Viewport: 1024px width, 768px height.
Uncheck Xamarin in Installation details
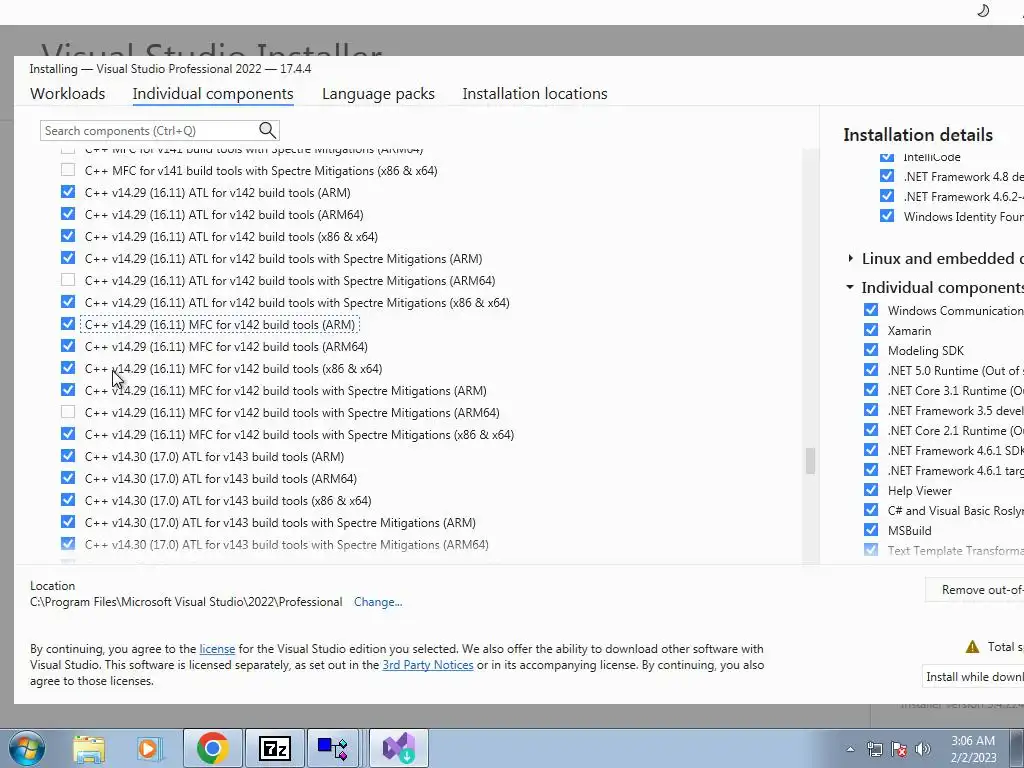tap(871, 330)
